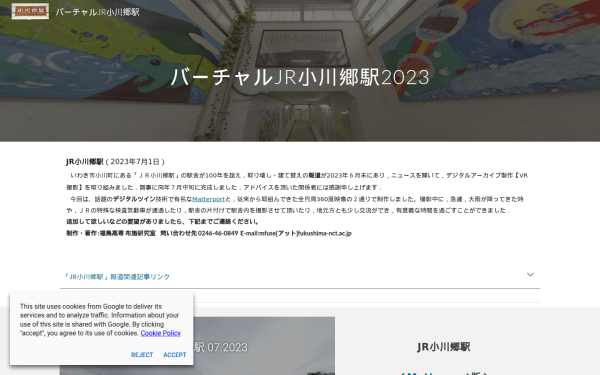Click the bold contact line with 0246-46-0849
This screenshot has width=600, height=375.
[209, 233]
